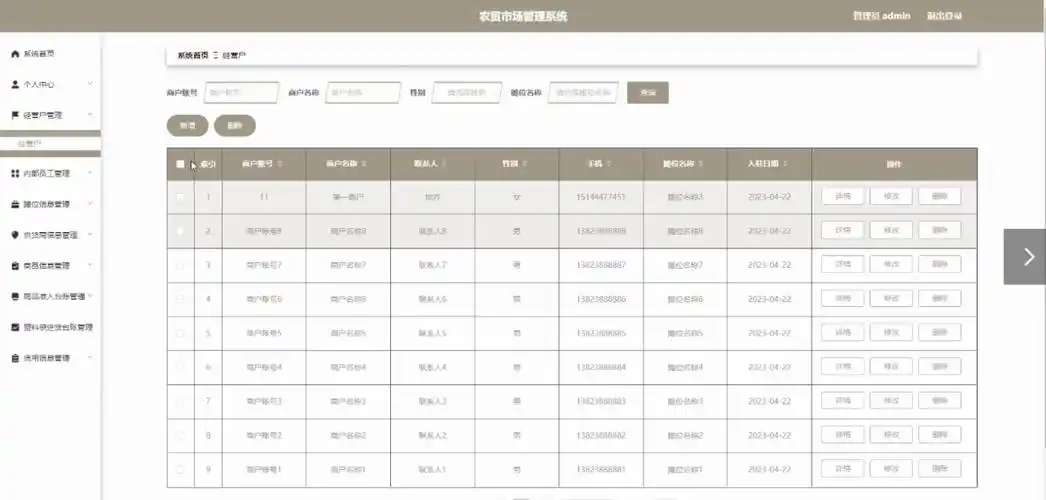The width and height of the screenshot is (1046, 500).
Task: Check the checkbox for row 7
Action: (x=180, y=401)
